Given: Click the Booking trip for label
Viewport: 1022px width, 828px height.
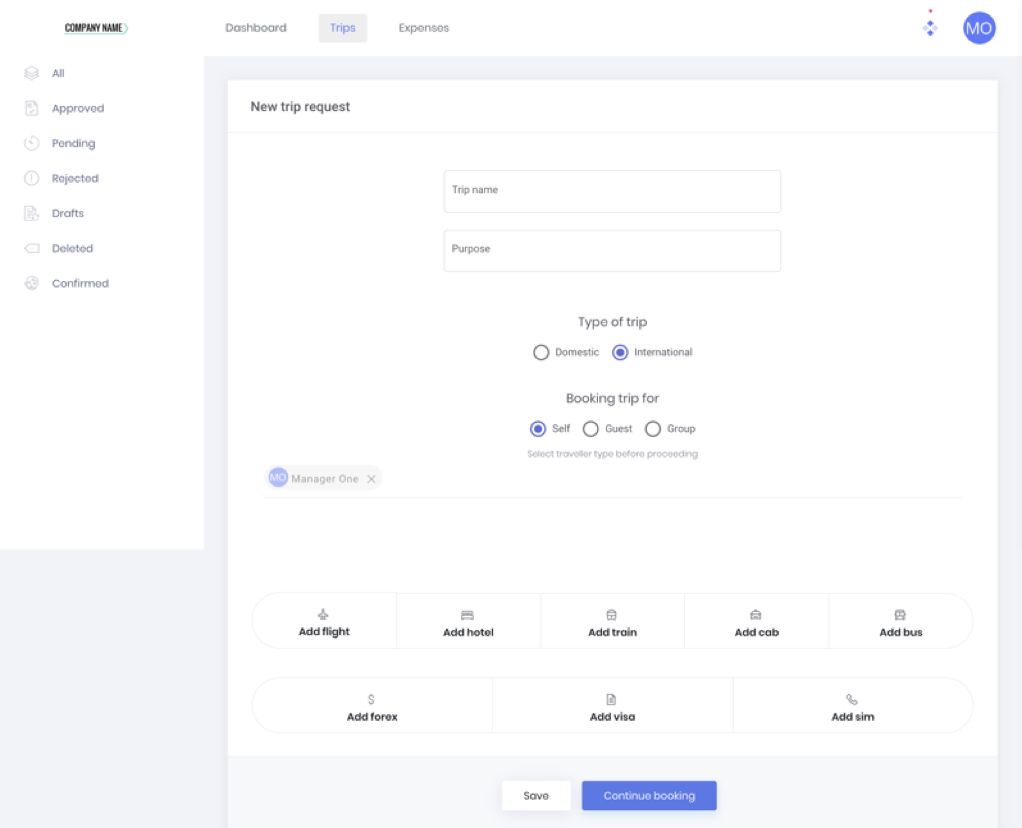Looking at the screenshot, I should (x=612, y=398).
